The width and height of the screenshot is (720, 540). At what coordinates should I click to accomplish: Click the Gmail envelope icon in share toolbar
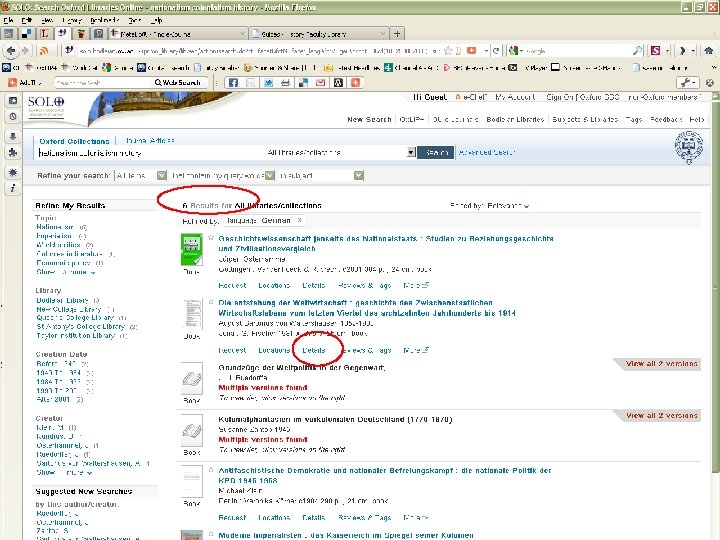321,83
